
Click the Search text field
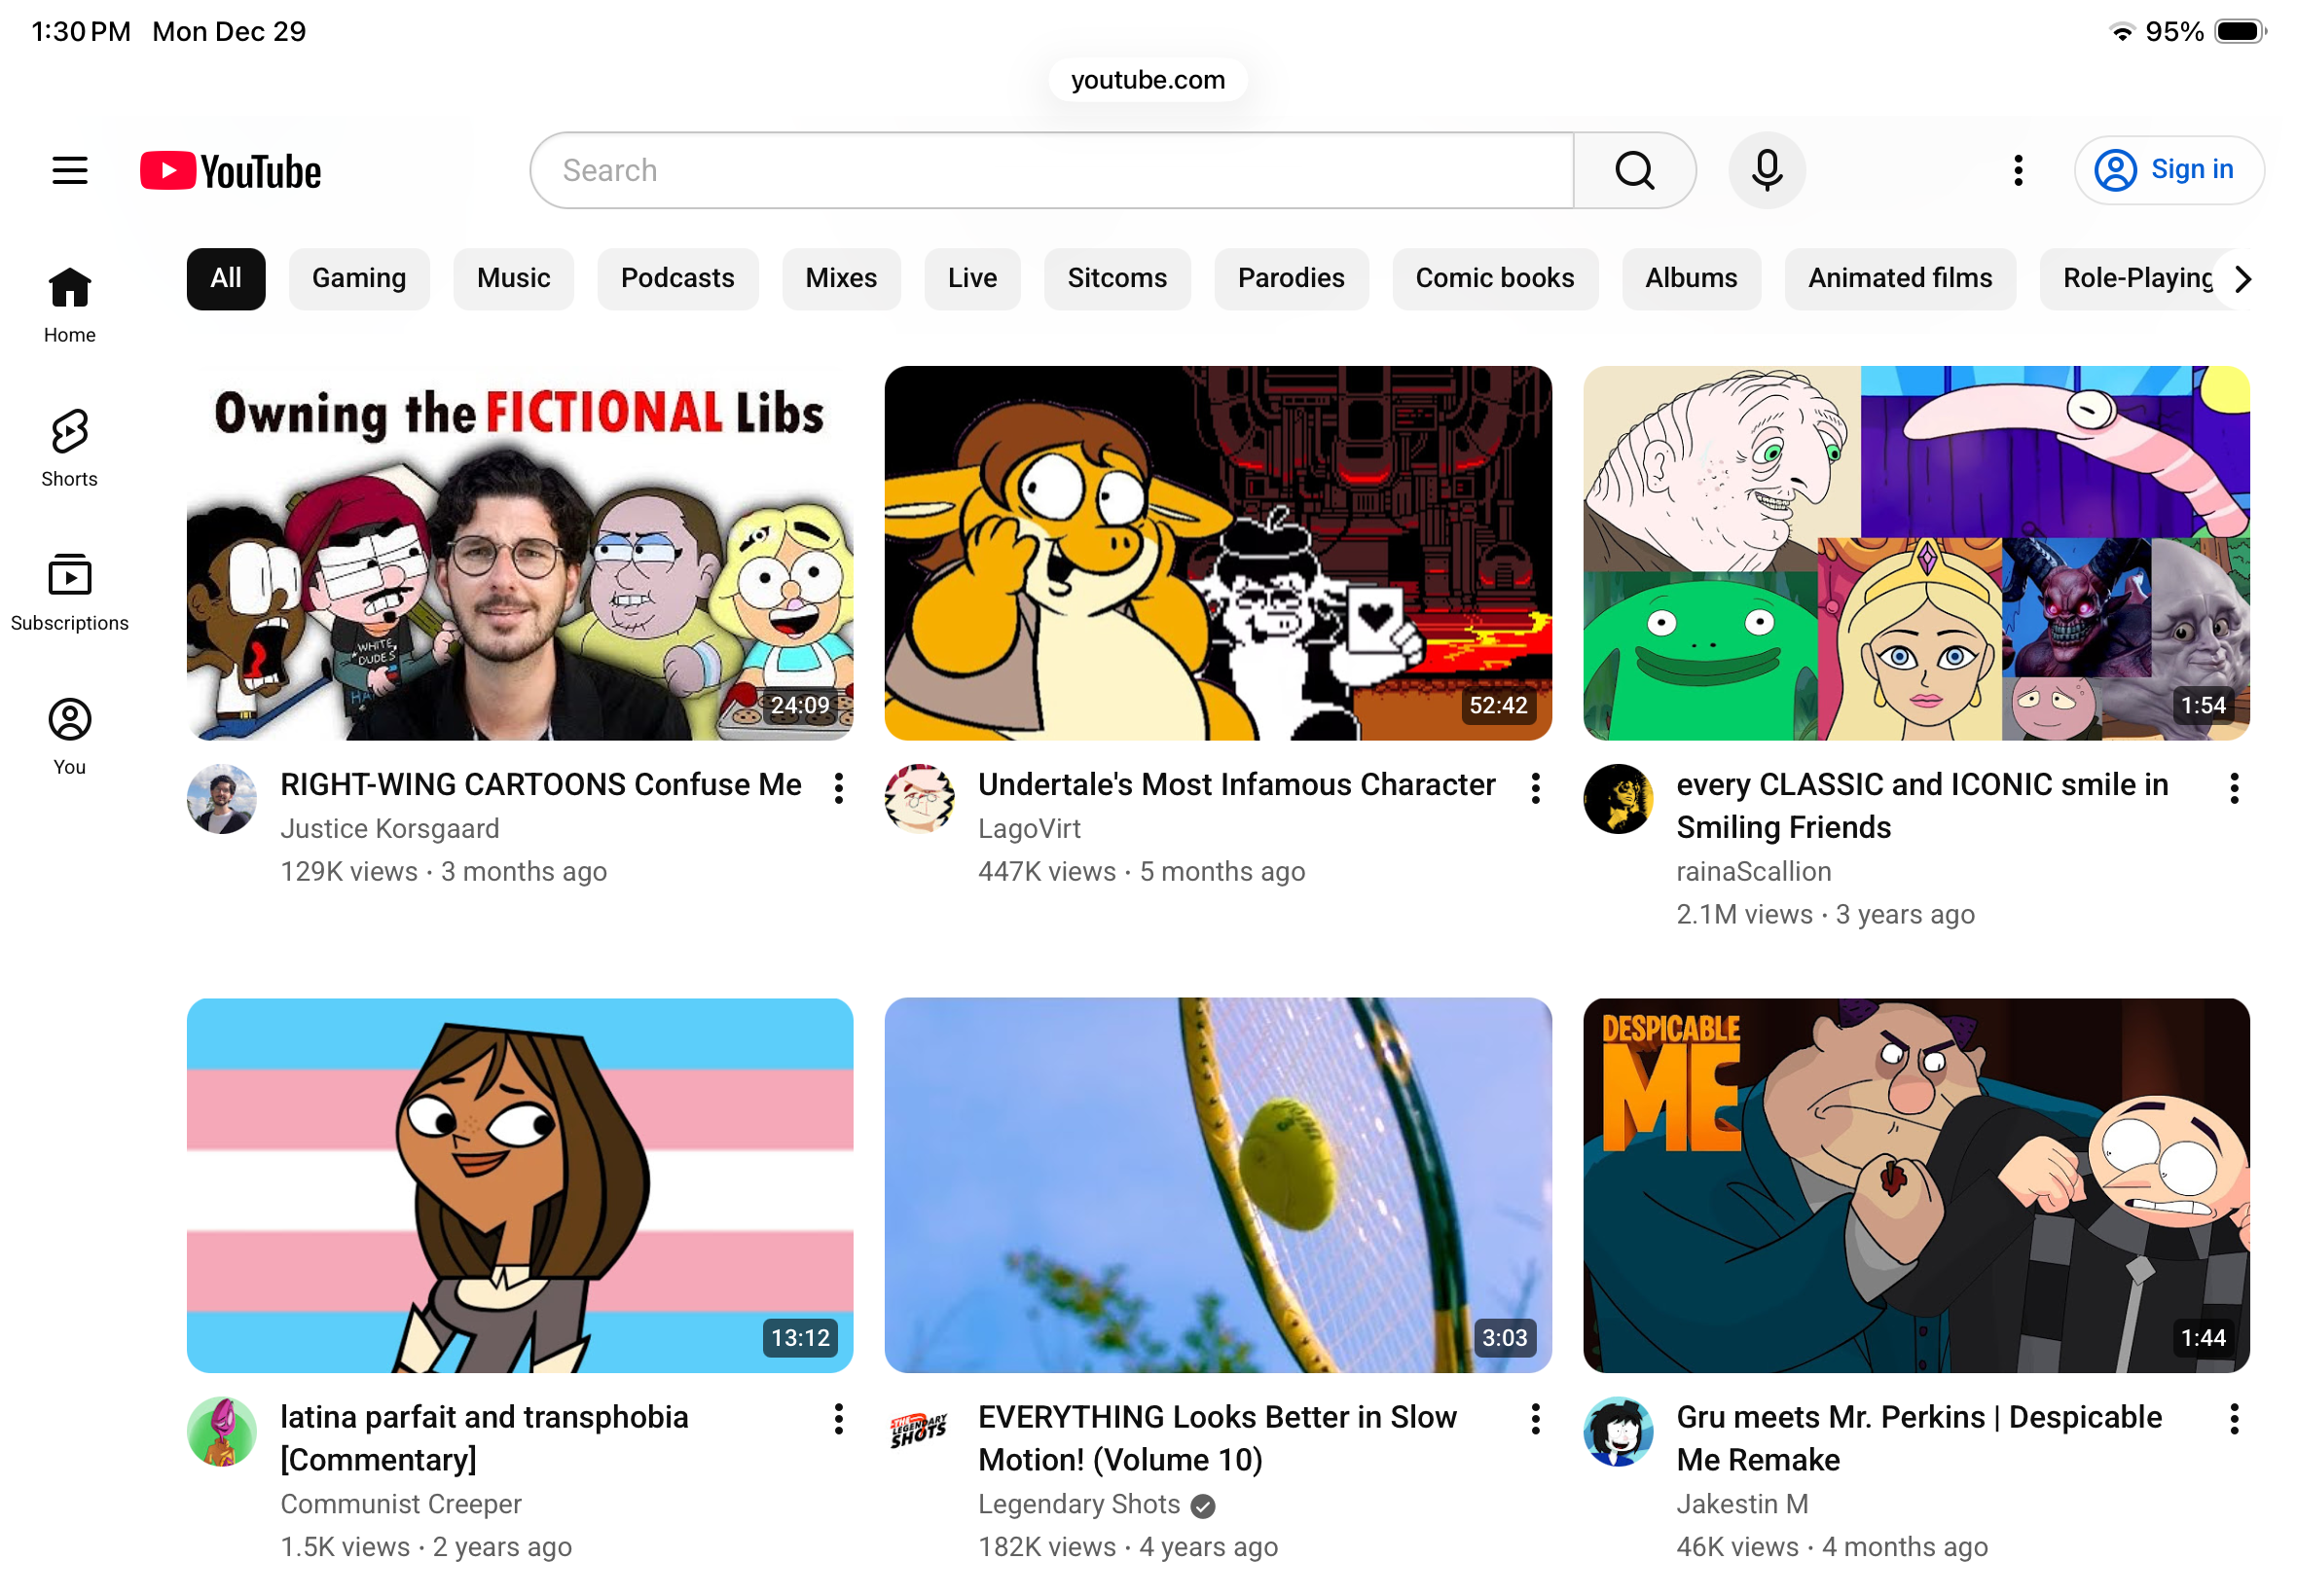pos(1050,170)
